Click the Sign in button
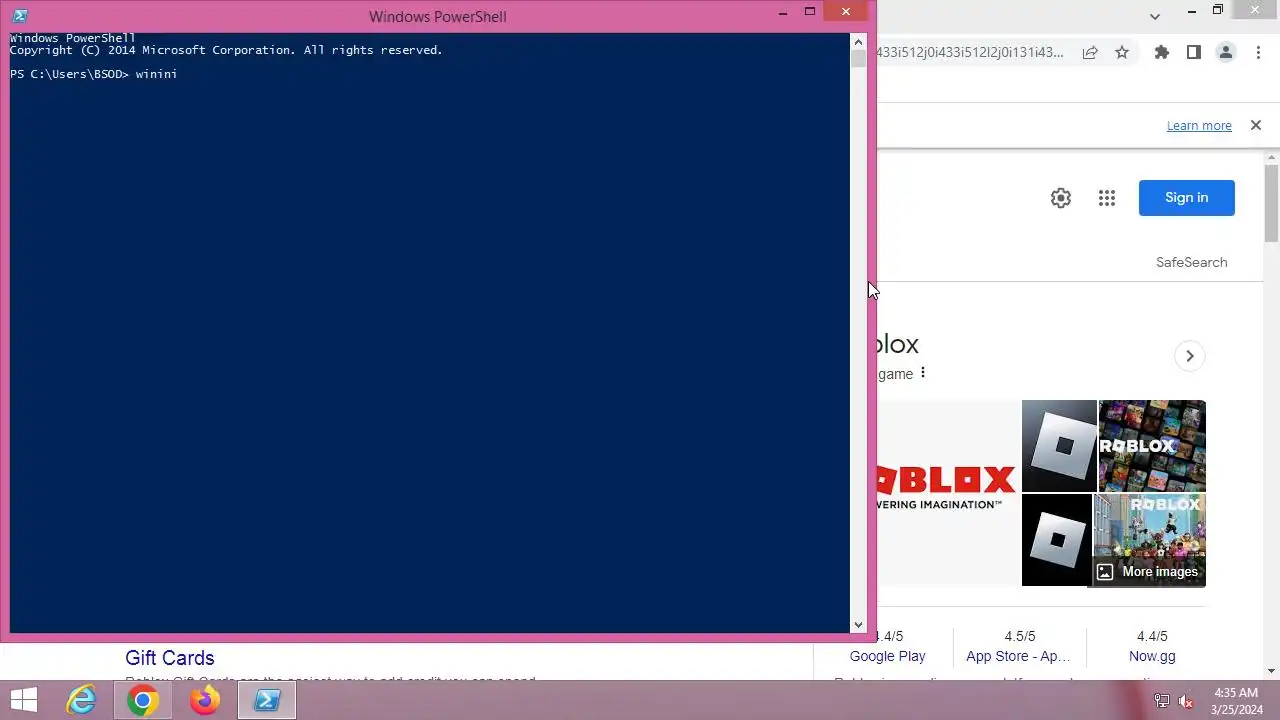 1187,198
